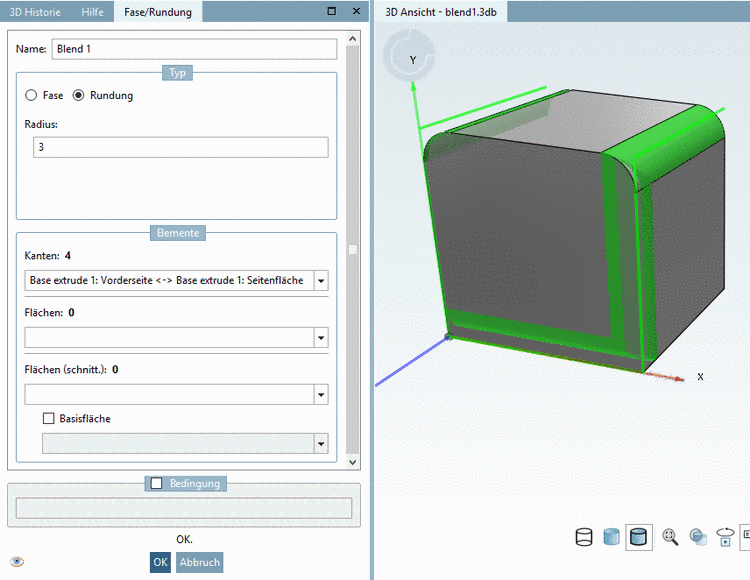Click the X axis label in 3D view
The height and width of the screenshot is (580, 750).
point(700,377)
